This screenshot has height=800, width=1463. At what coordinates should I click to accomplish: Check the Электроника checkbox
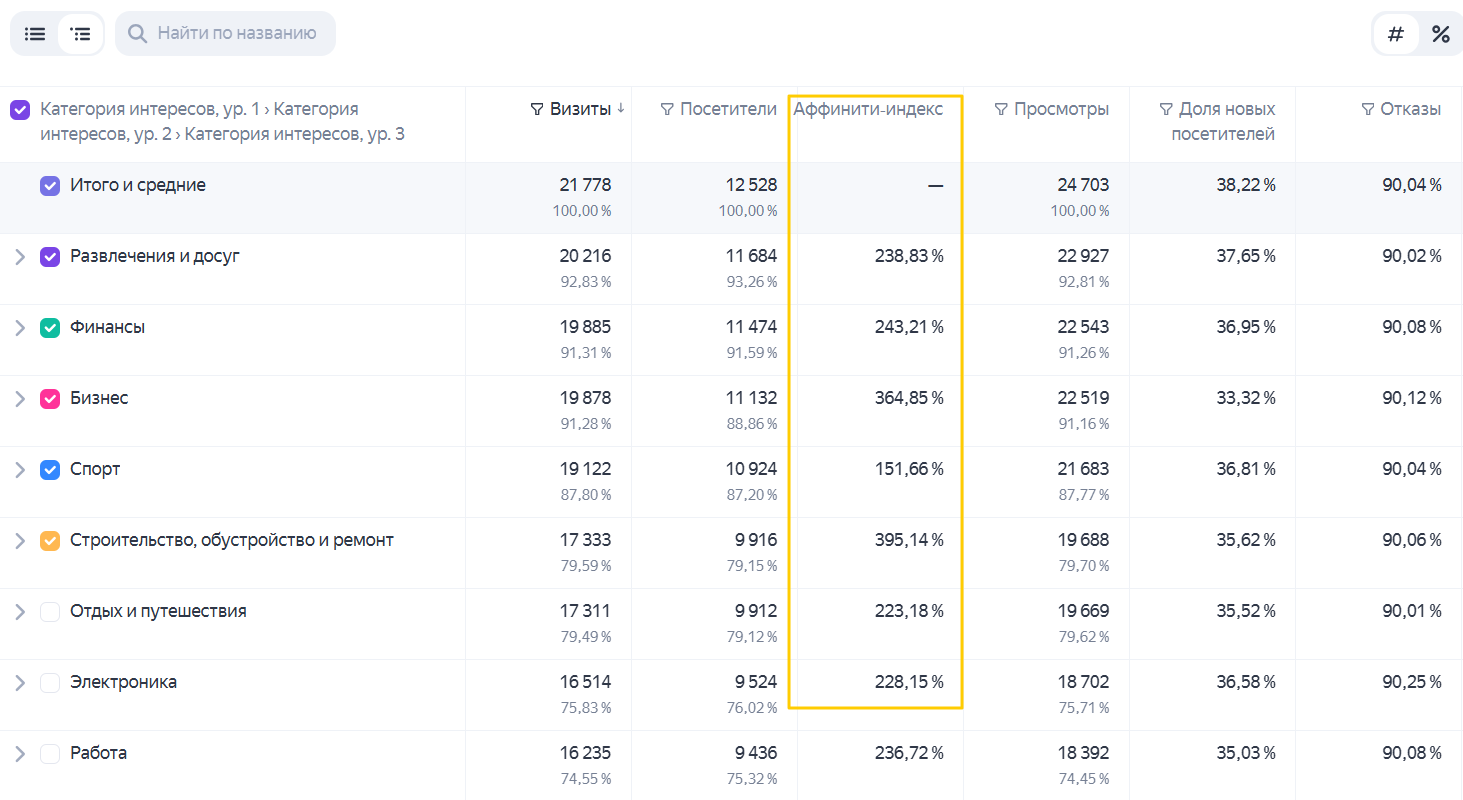click(50, 683)
